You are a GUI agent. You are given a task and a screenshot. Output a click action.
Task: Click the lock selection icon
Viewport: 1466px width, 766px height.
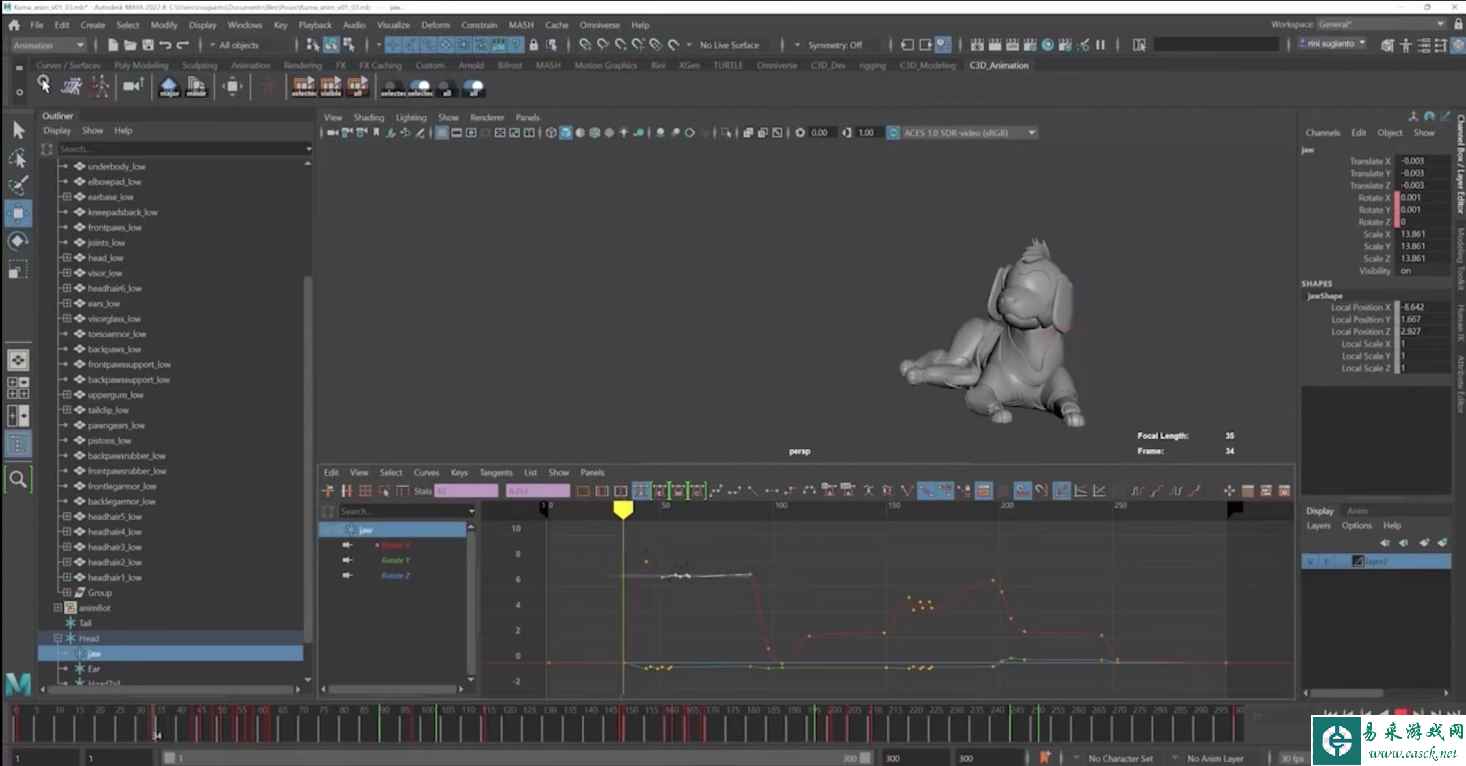[534, 45]
